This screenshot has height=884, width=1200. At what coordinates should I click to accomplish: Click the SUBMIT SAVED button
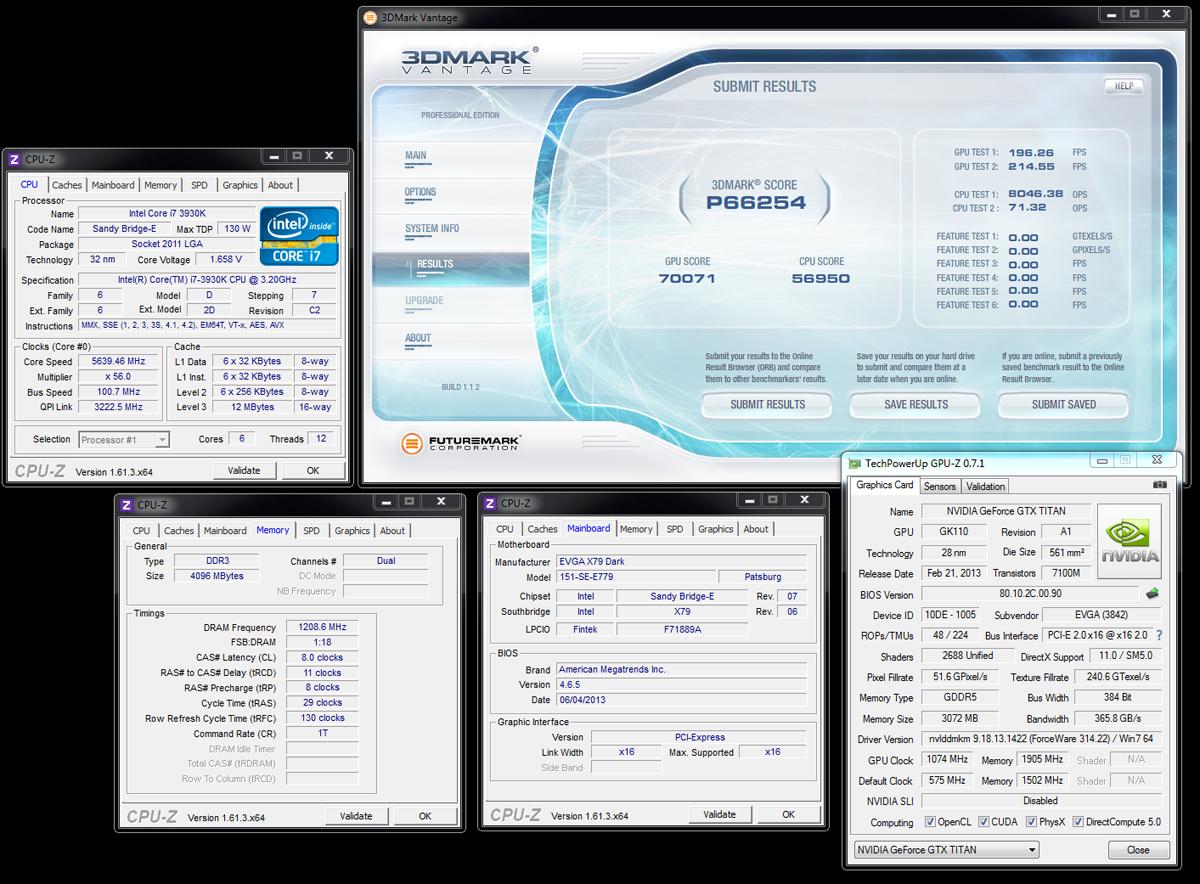[1064, 405]
